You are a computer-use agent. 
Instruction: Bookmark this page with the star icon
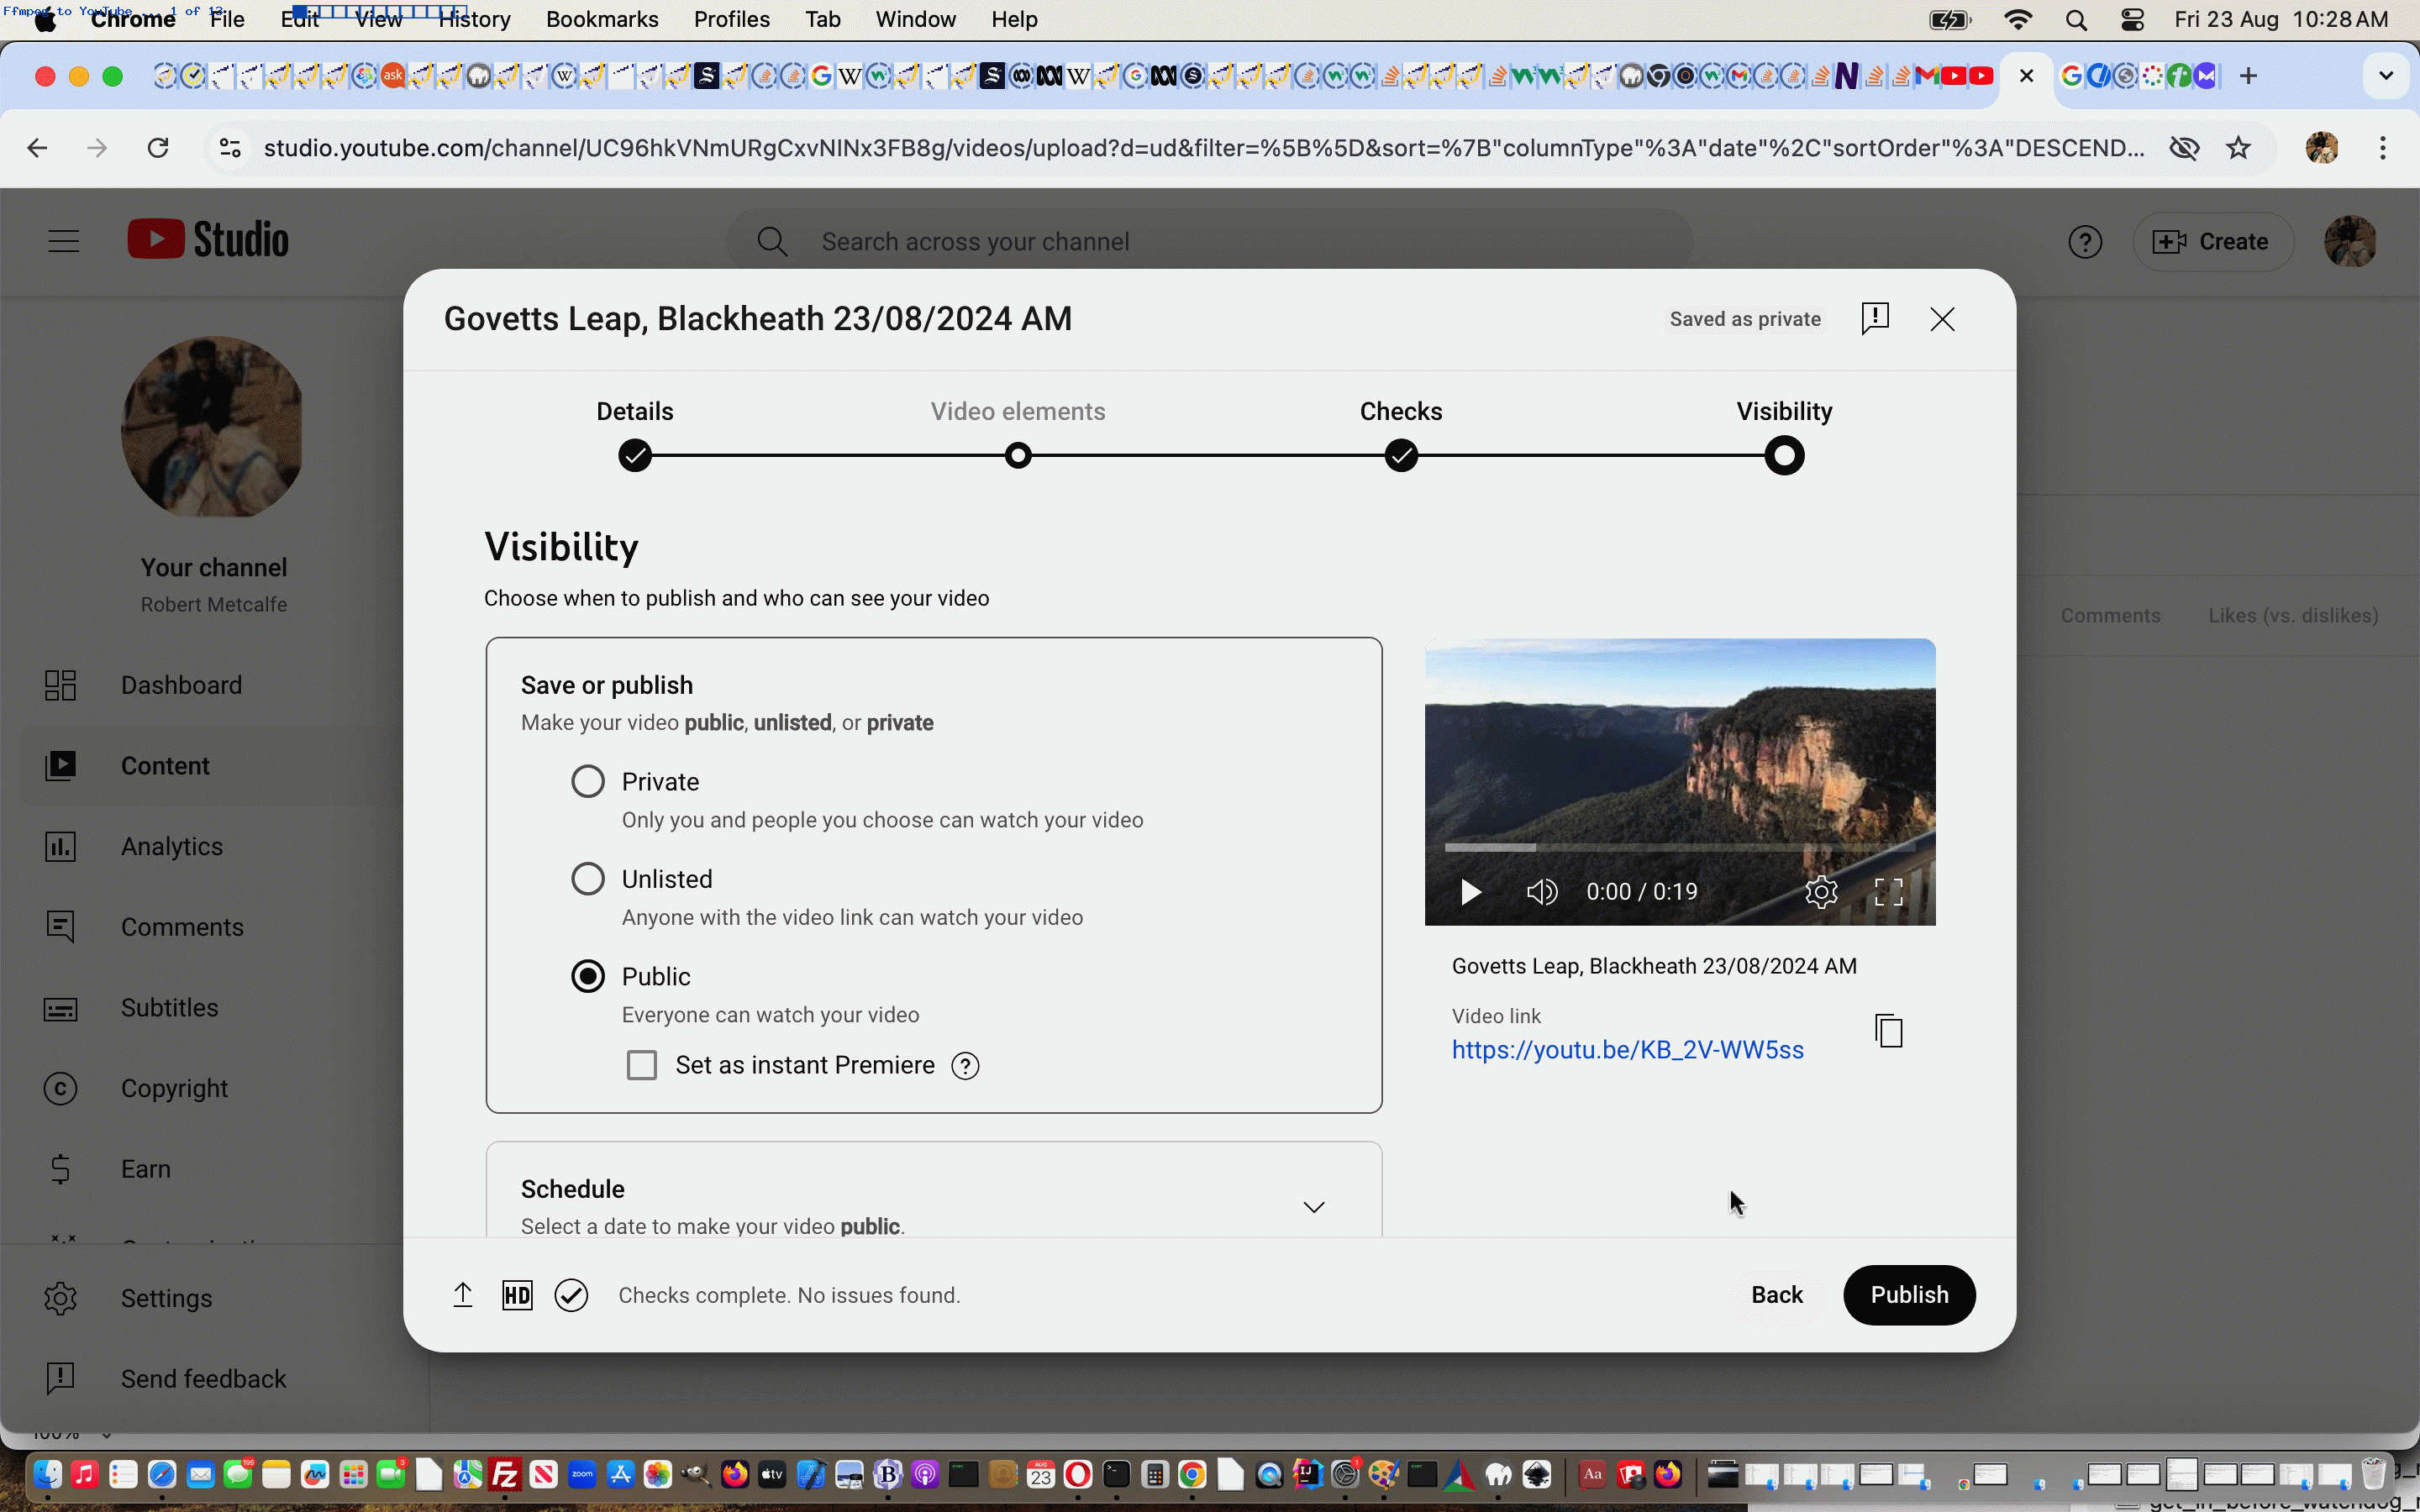2238,148
